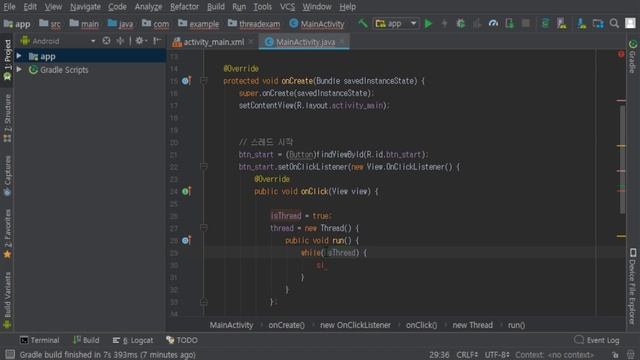Sync project with Gradle files icon
Image resolution: width=640 pixels, height=360 pixels.
(x=545, y=24)
